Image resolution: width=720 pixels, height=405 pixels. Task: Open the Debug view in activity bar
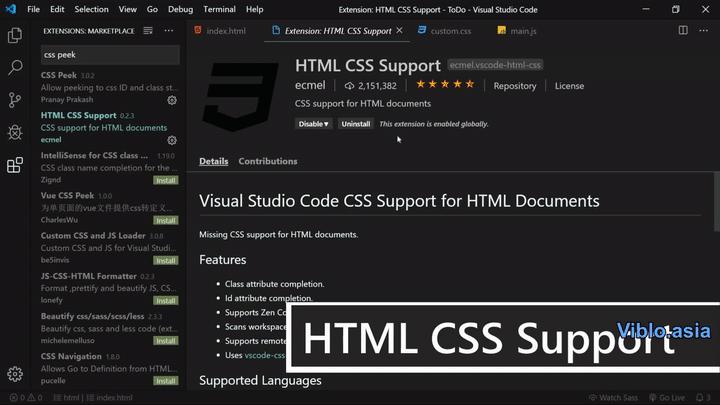point(15,132)
